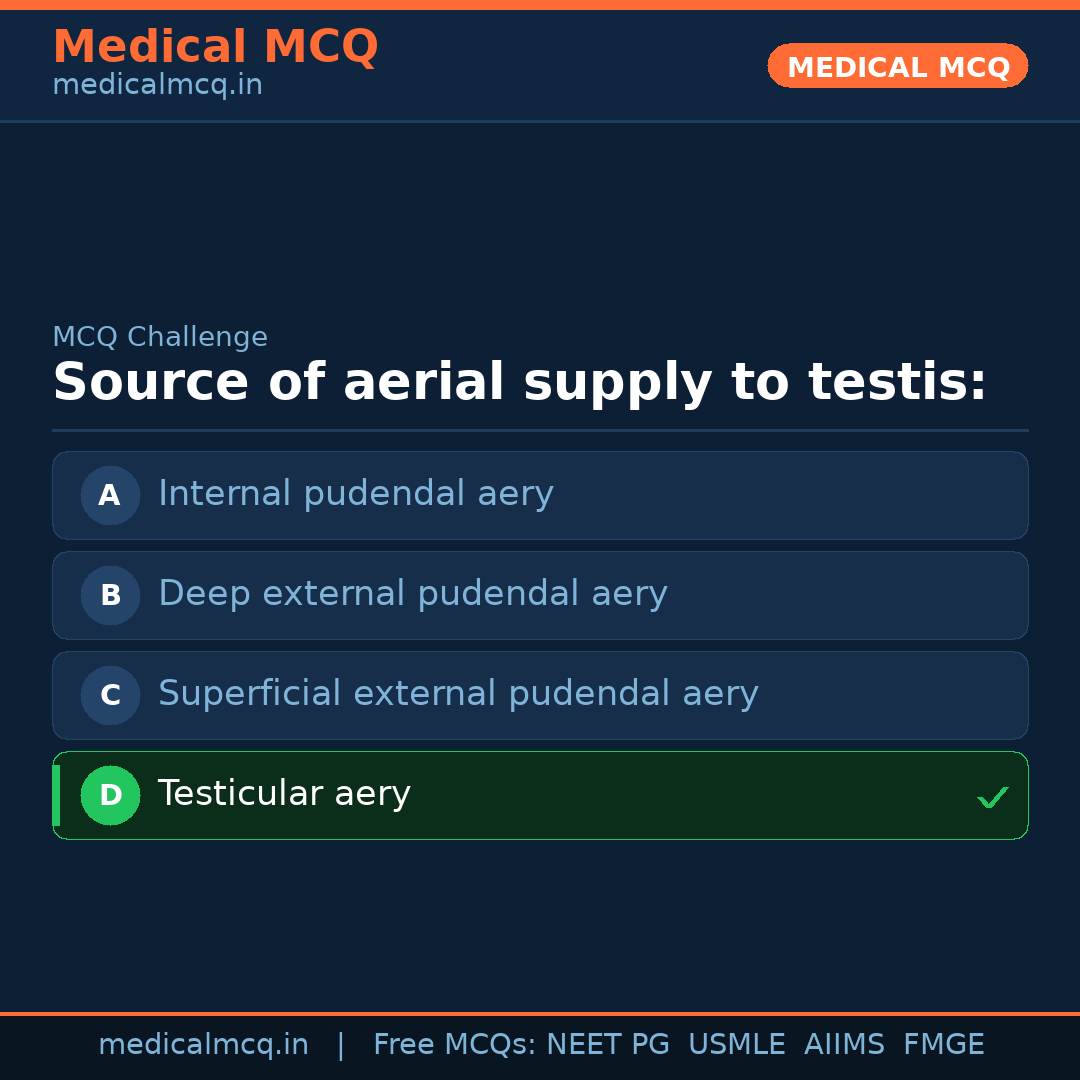Click the MCQ Challenge label
Image resolution: width=1080 pixels, height=1080 pixels.
[160, 337]
